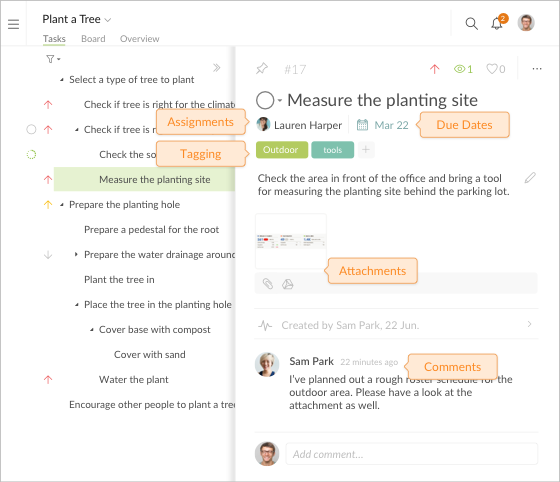560x482 pixels.
Task: Attach from Google Drive icon
Action: 288,284
